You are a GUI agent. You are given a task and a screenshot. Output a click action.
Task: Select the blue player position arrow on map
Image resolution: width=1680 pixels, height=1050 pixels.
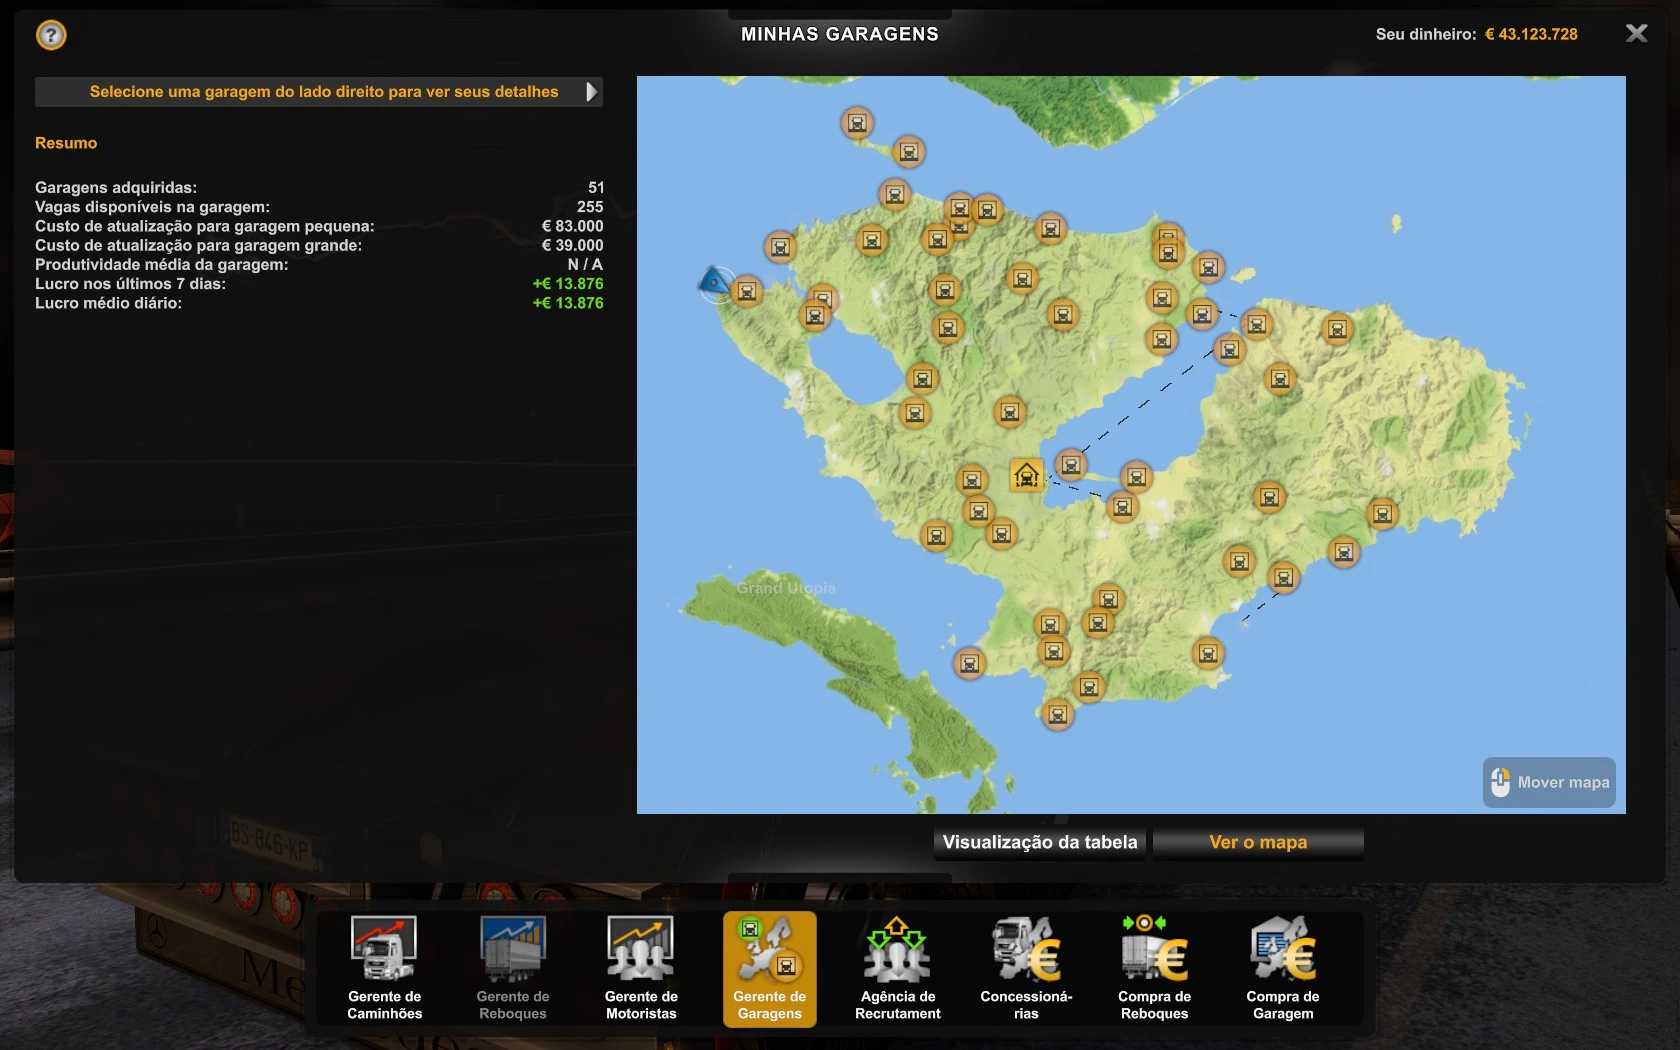click(x=713, y=283)
